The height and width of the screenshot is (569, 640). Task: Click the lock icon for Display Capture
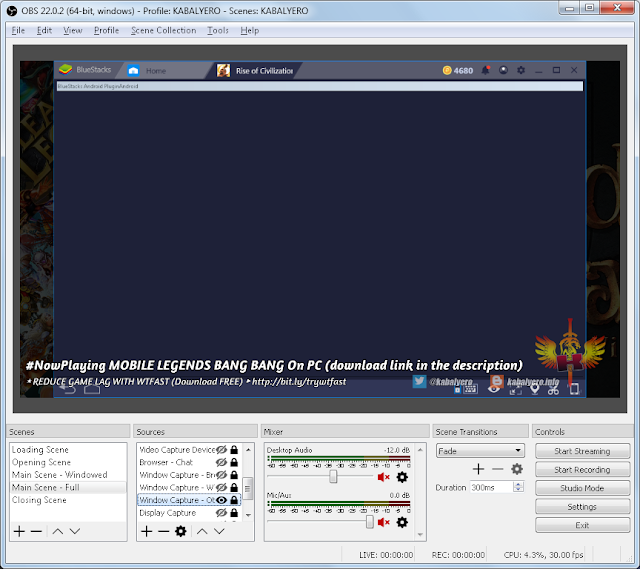[x=234, y=513]
